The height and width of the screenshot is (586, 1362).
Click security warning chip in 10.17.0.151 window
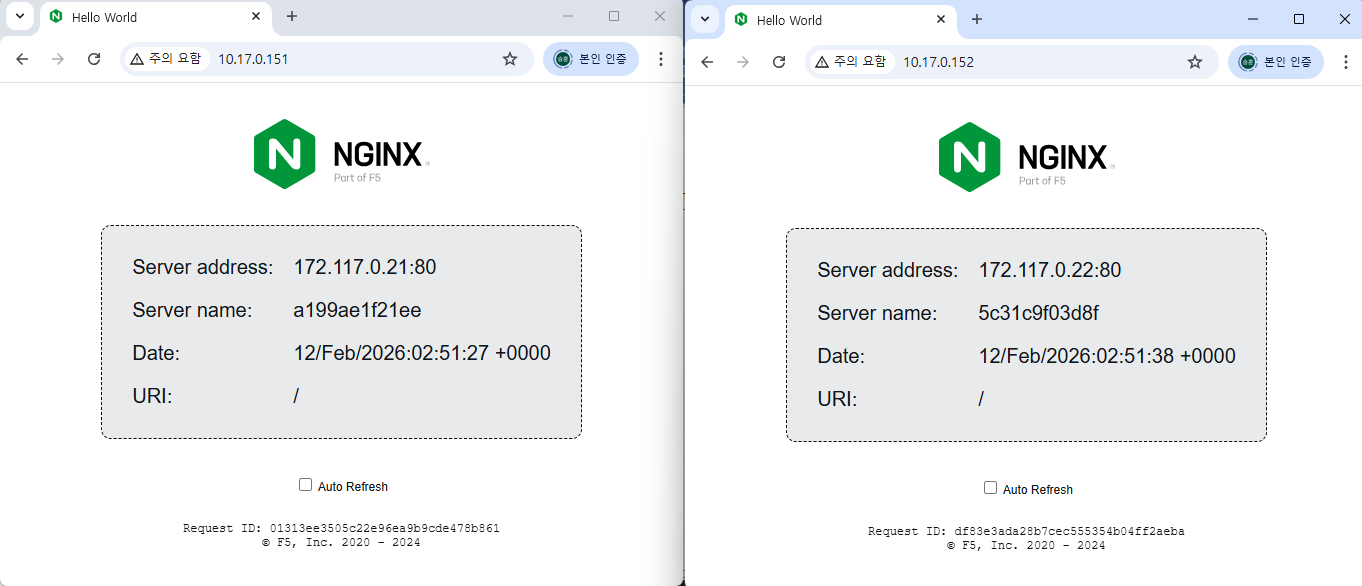tap(166, 59)
